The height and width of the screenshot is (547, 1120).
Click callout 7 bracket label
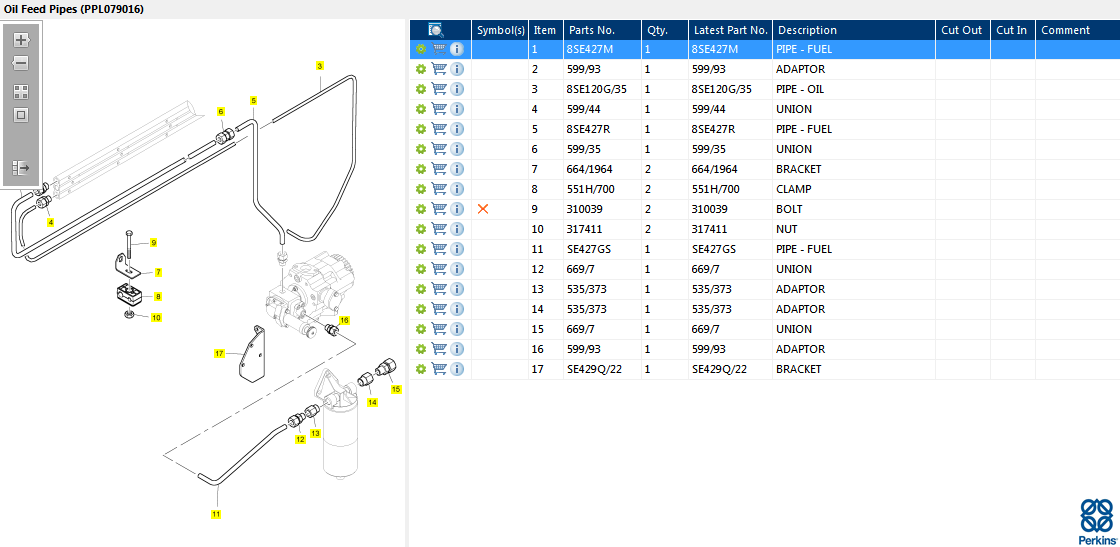tap(158, 272)
